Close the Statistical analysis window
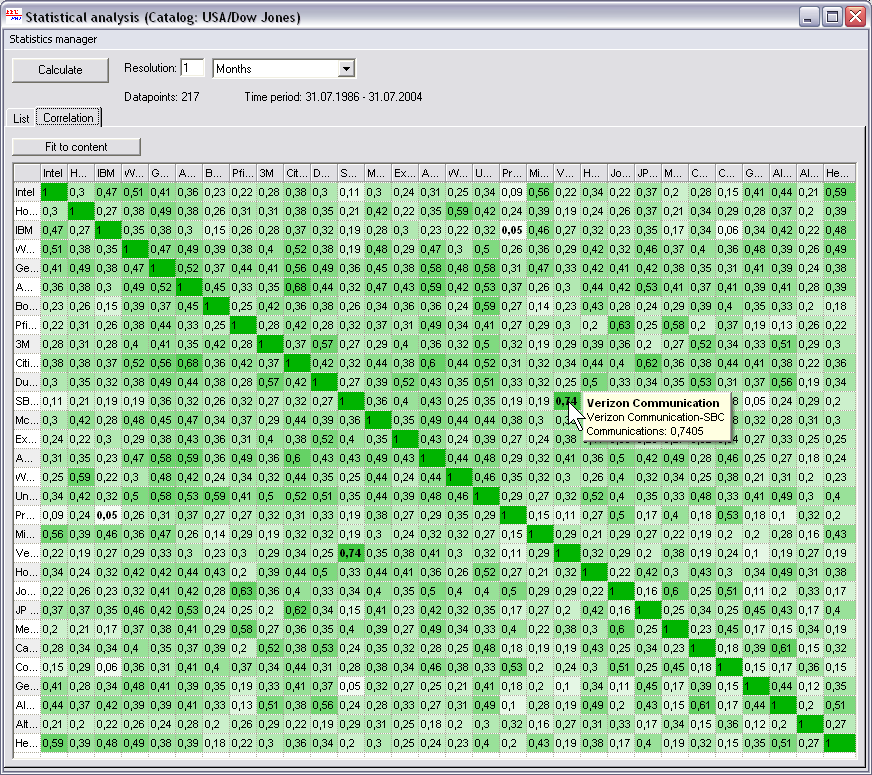The height and width of the screenshot is (775, 872). [x=854, y=17]
